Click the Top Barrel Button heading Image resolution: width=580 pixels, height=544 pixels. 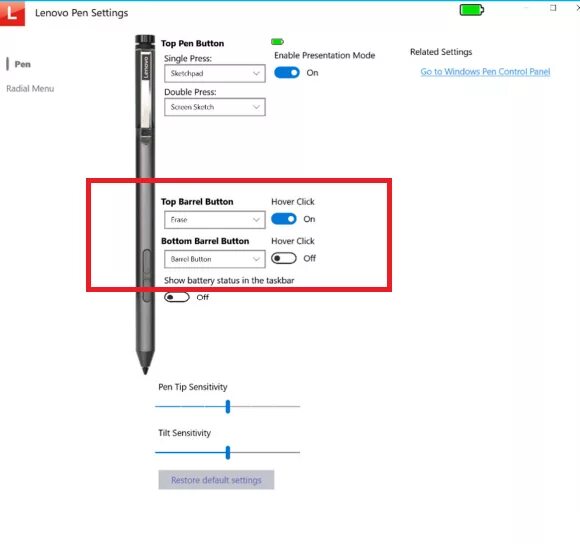point(197,202)
